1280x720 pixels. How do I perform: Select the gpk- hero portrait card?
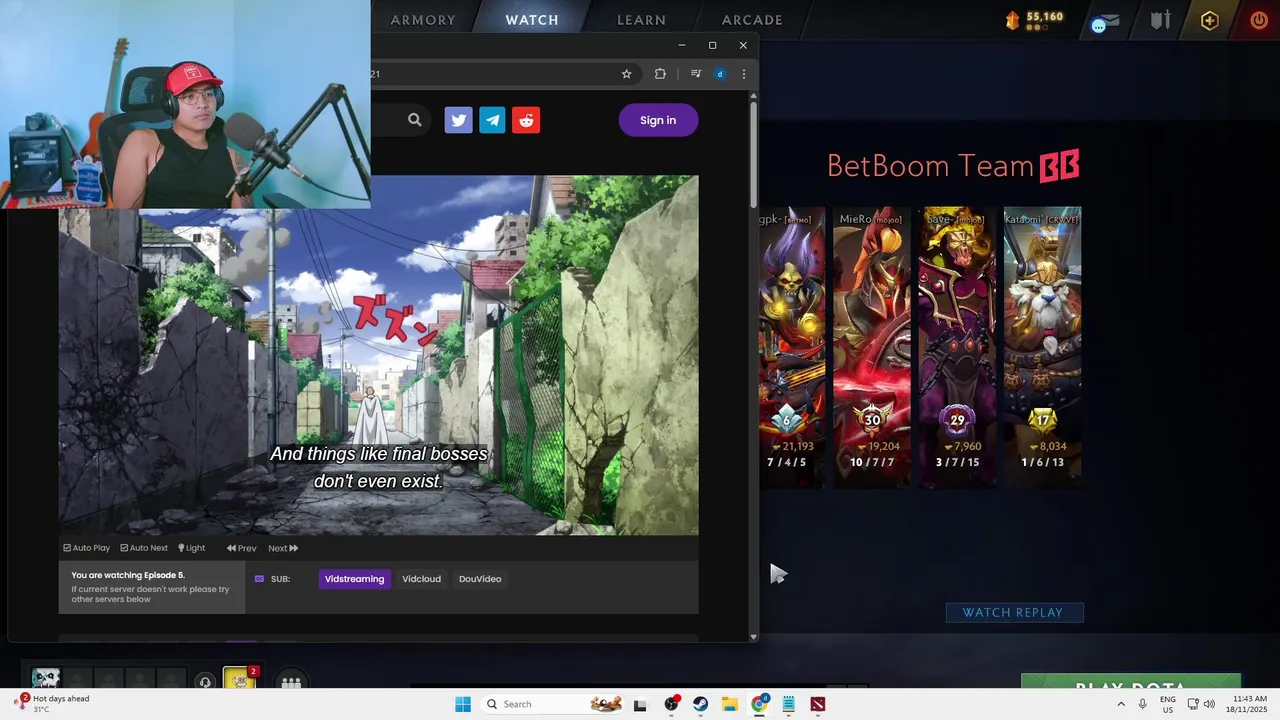click(x=792, y=347)
